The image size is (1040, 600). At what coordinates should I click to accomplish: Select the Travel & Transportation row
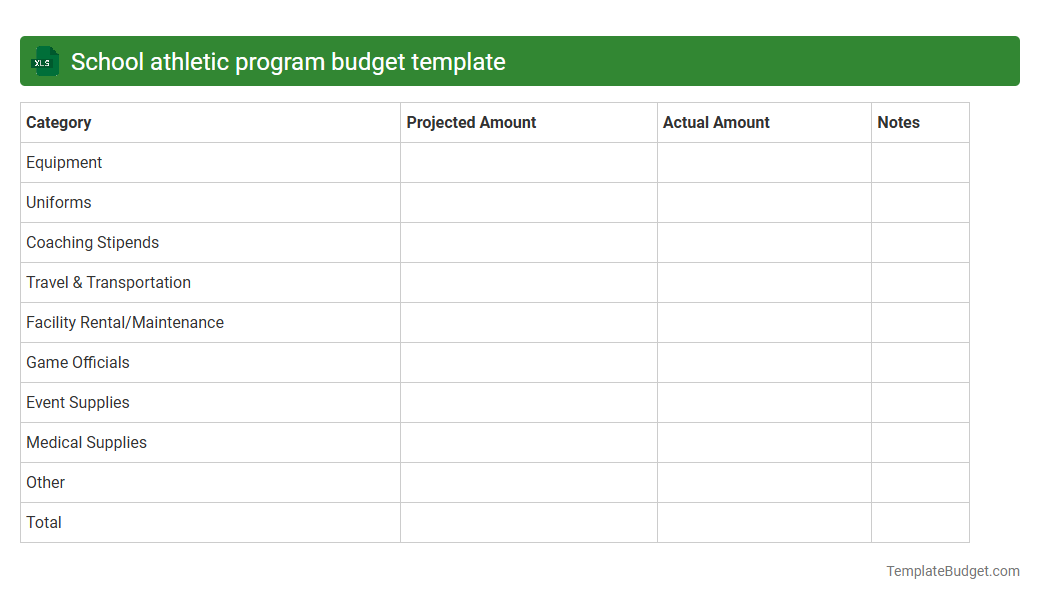point(108,282)
